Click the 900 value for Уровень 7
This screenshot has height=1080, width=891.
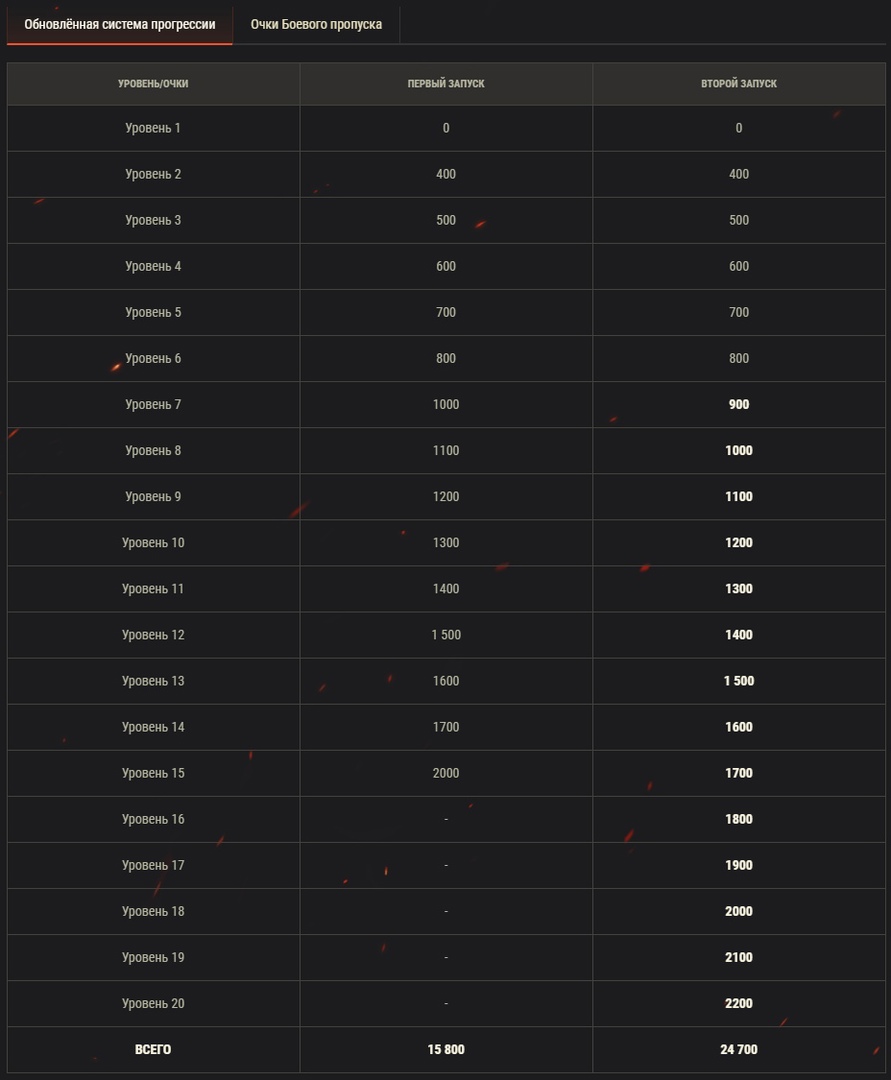pos(739,405)
